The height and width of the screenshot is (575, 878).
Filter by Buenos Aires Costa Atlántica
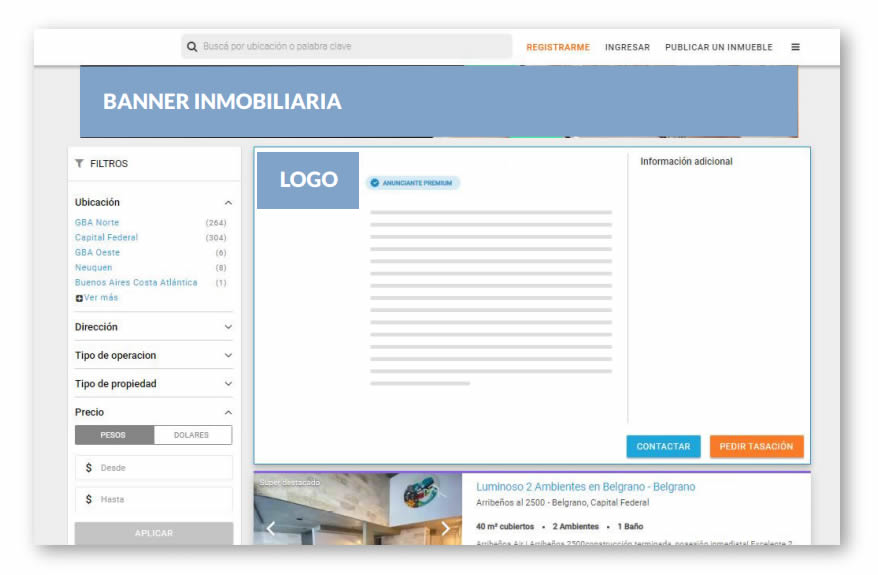[x=136, y=283]
